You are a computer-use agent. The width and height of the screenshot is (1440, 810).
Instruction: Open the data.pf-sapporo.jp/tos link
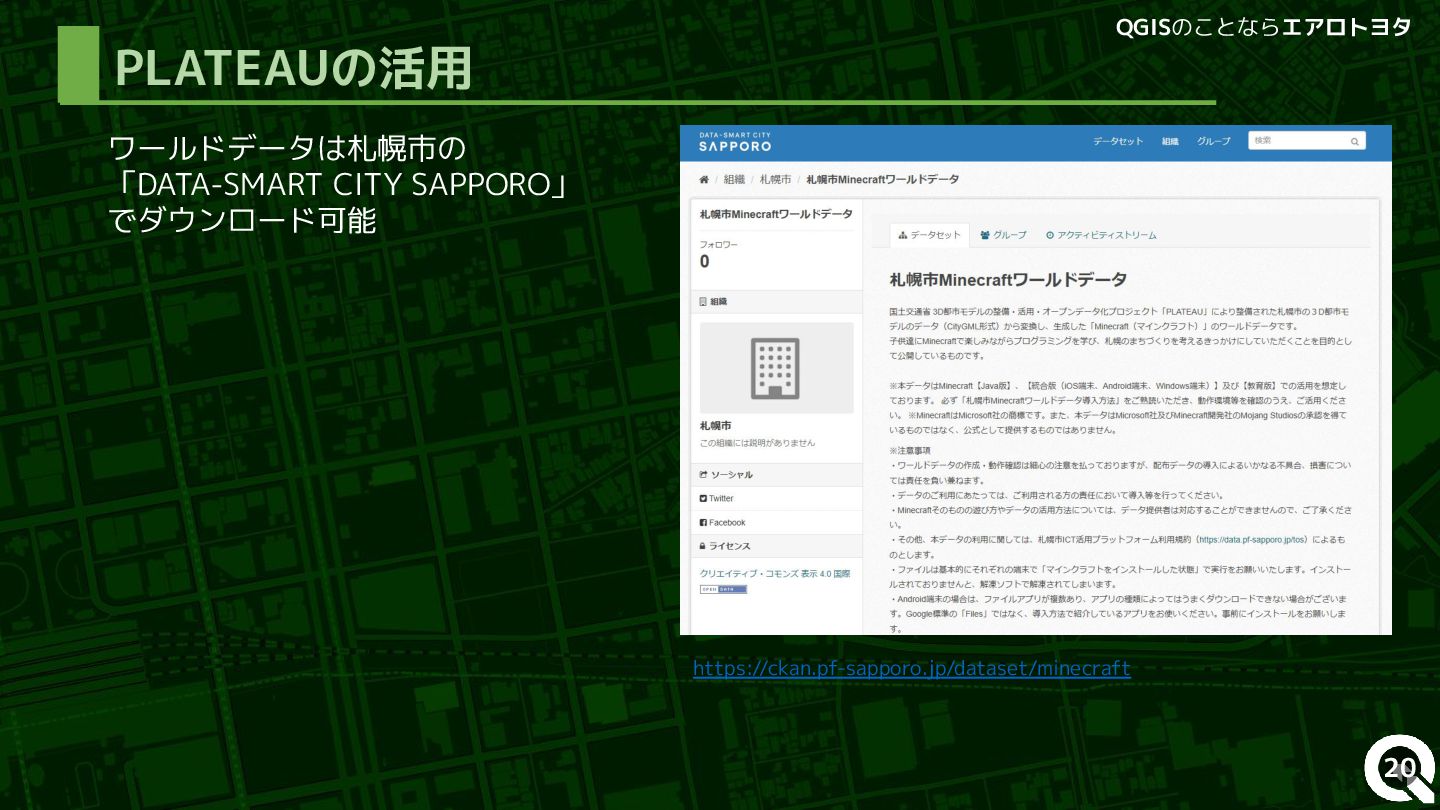(1252, 539)
